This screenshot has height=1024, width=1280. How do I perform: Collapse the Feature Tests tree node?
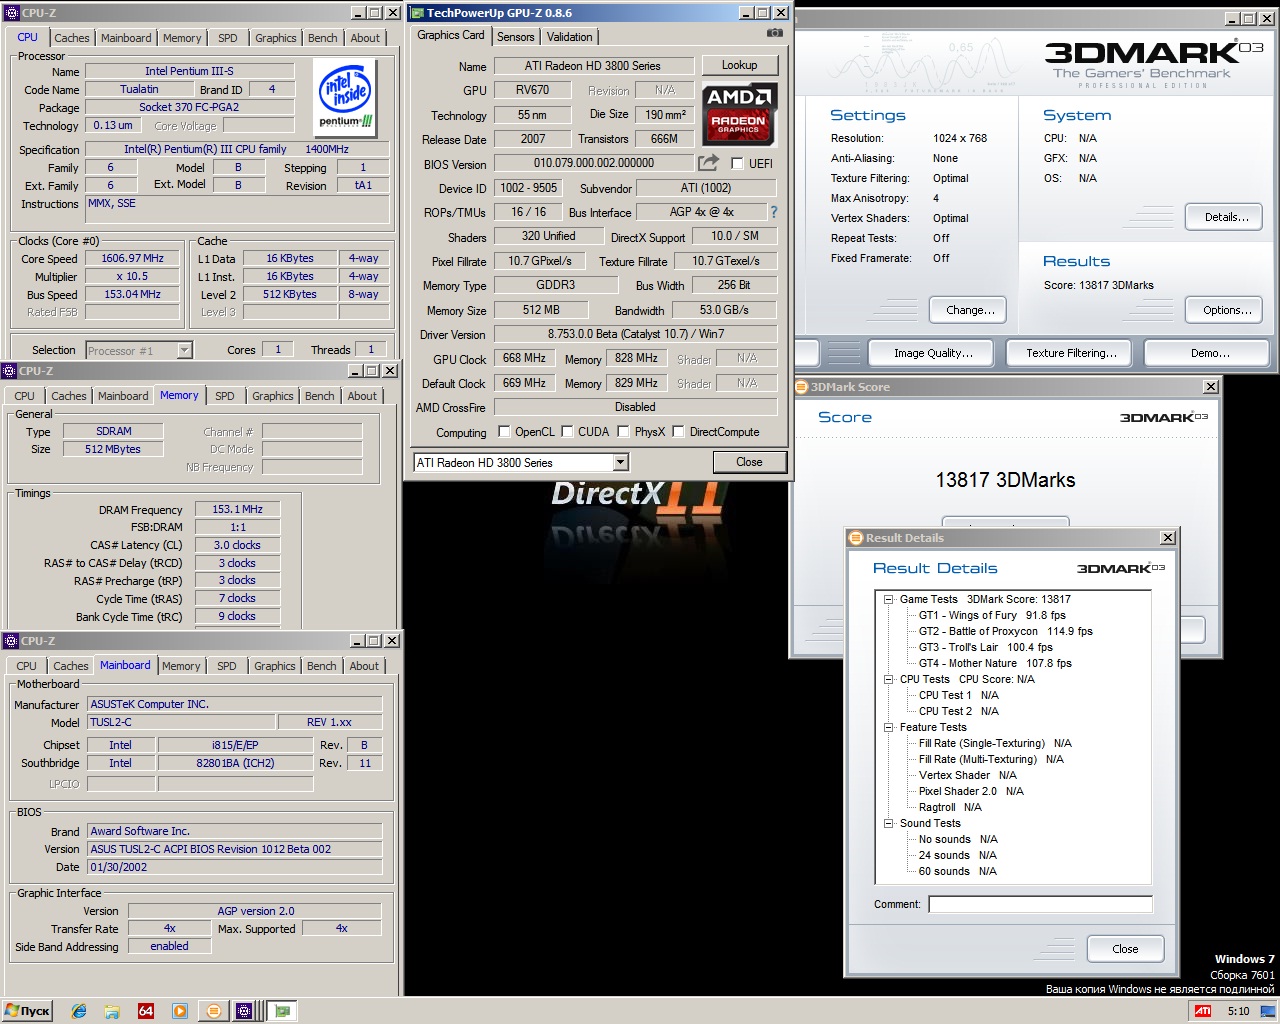click(x=888, y=728)
